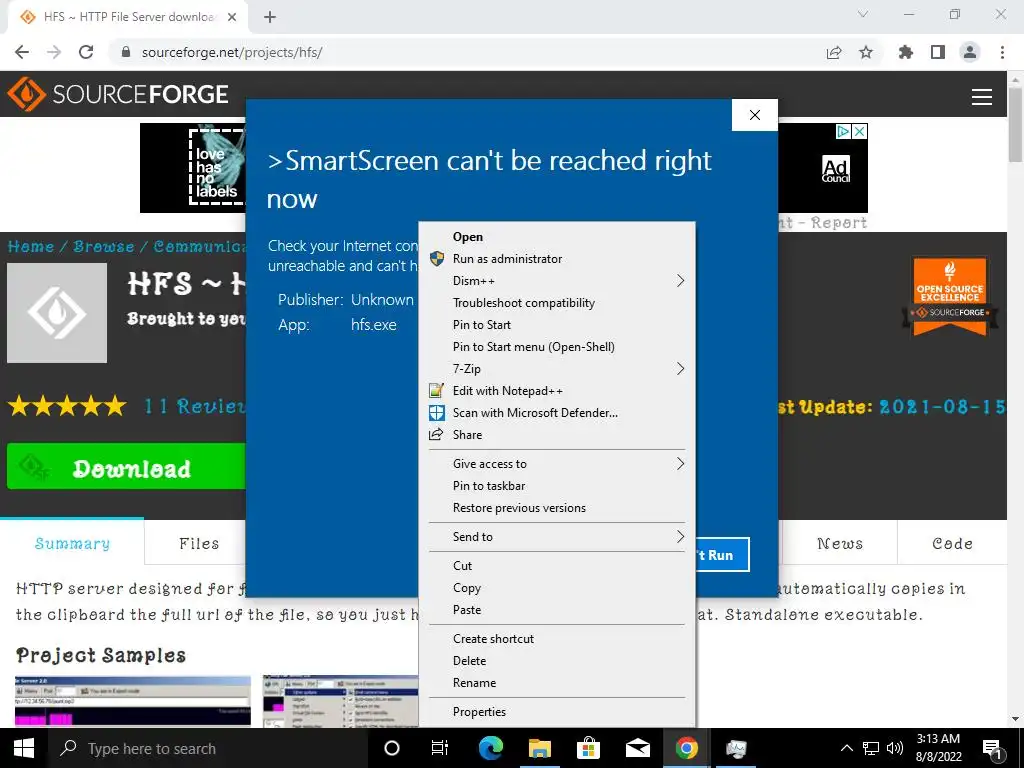This screenshot has height=768, width=1024.
Task: Click the Windows taskbar search box
Action: click(x=208, y=748)
